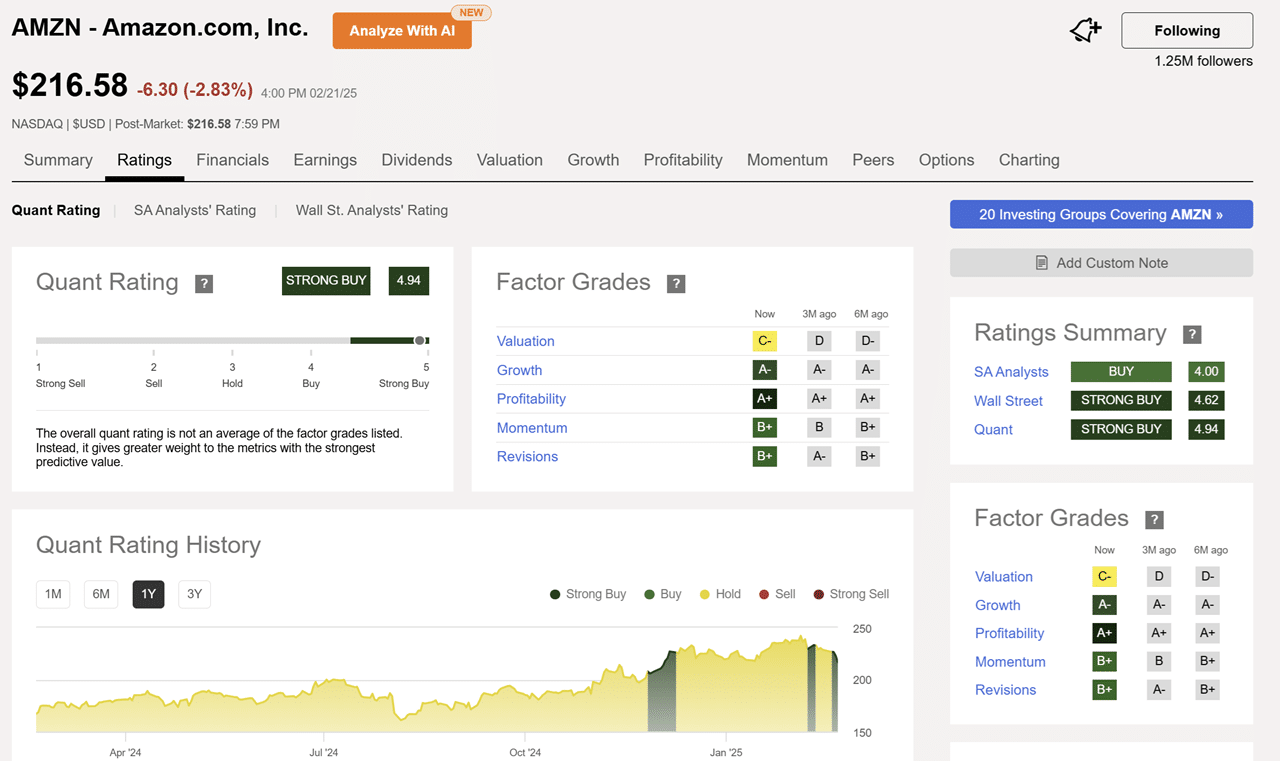Go to the Charting tab
The width and height of the screenshot is (1280, 761).
(1029, 160)
